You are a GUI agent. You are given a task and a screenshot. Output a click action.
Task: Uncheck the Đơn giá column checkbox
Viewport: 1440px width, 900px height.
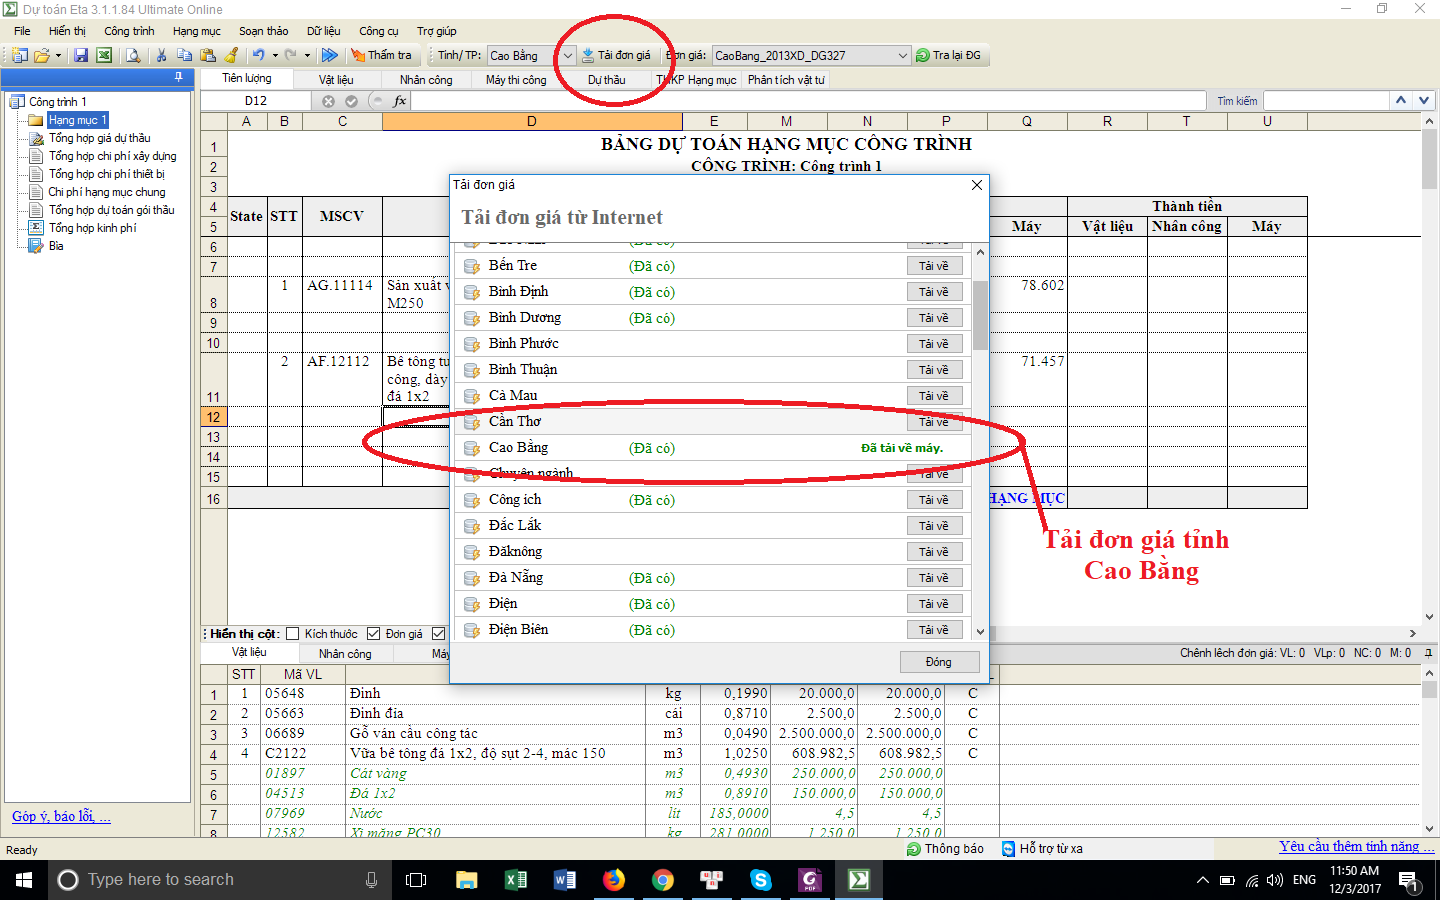[x=374, y=634]
